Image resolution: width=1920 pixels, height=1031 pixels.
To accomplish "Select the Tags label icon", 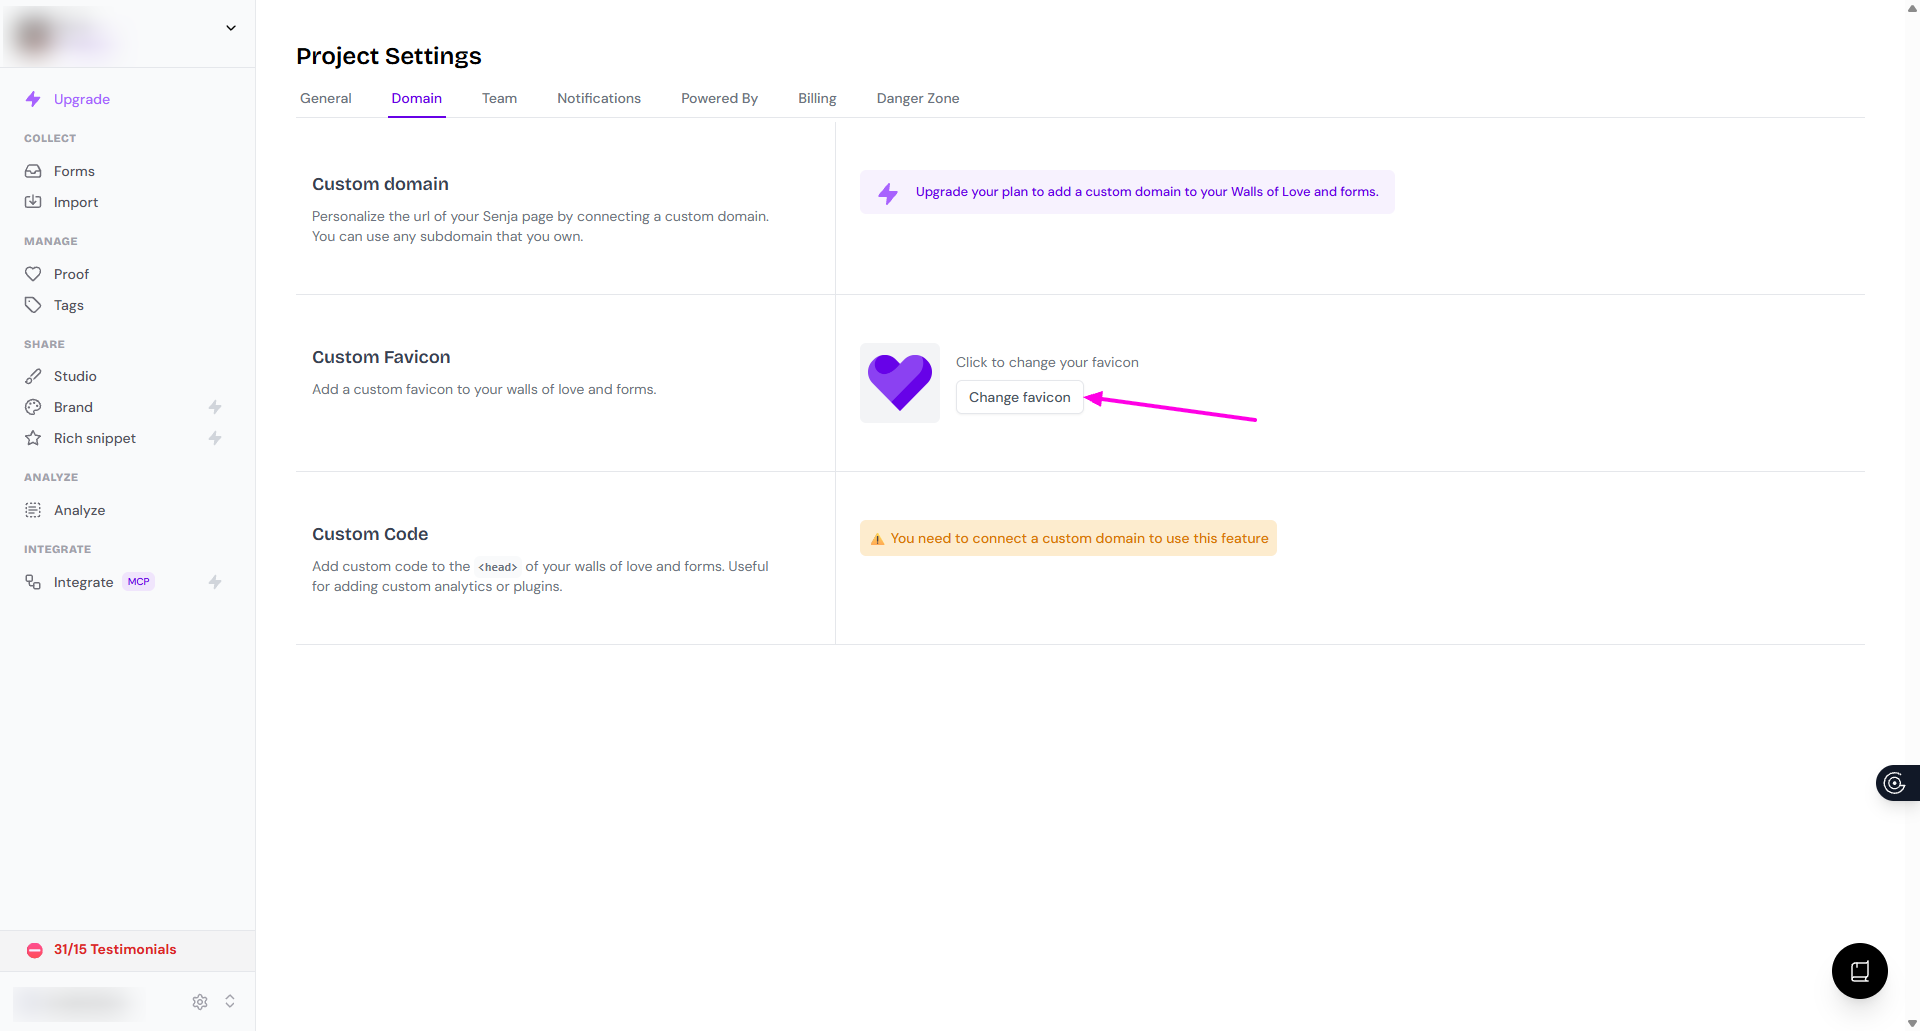I will coord(33,305).
